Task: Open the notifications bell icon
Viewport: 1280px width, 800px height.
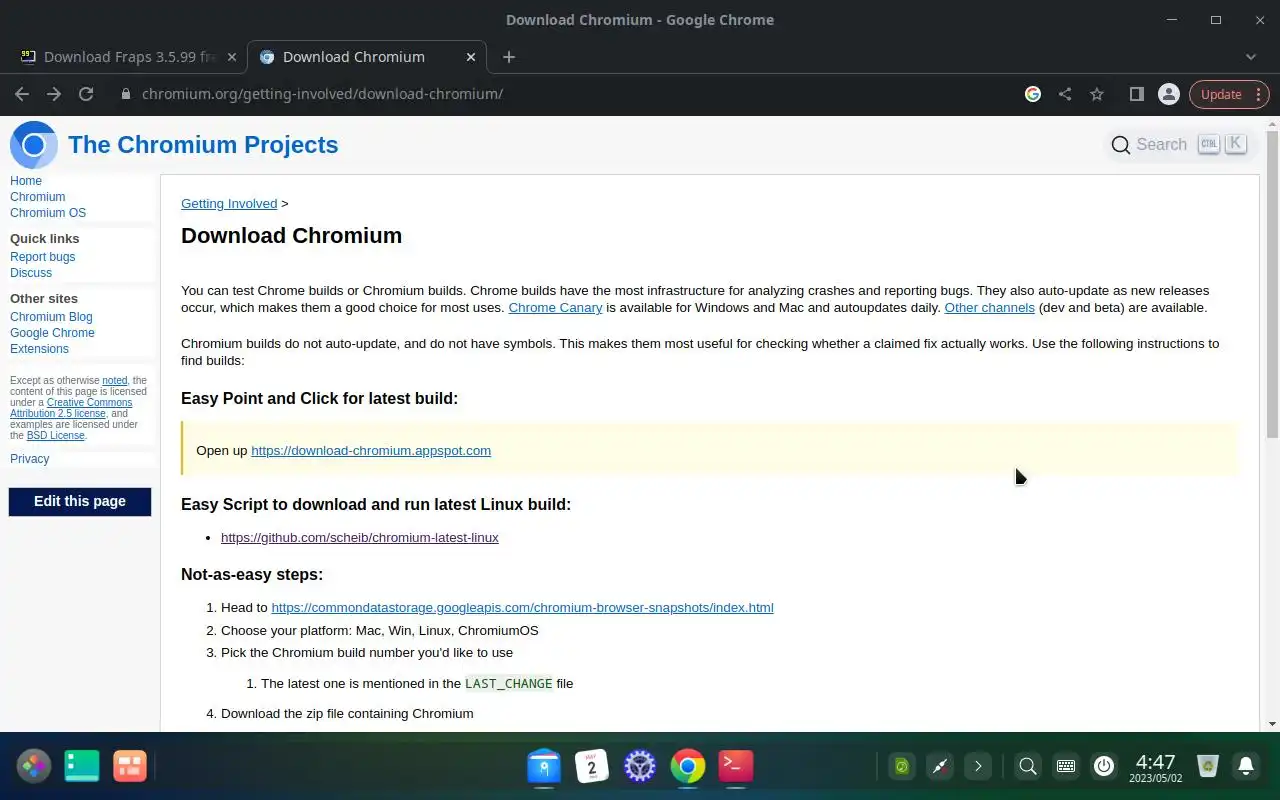Action: (x=1246, y=766)
